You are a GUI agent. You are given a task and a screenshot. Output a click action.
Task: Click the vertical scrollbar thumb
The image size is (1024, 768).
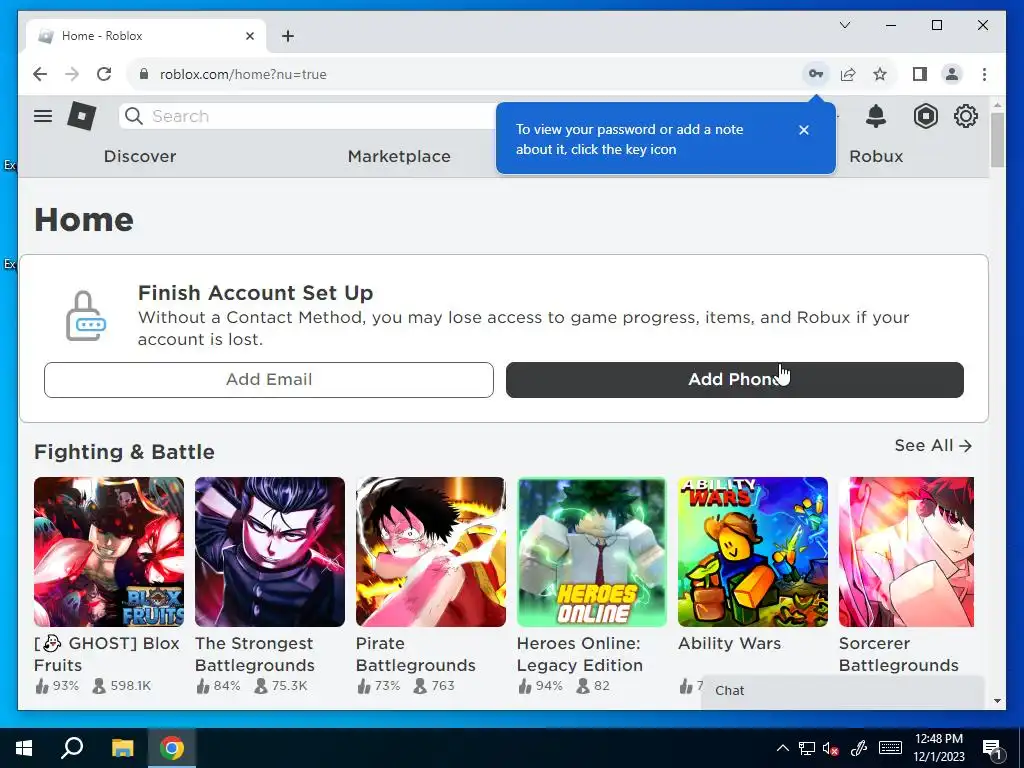click(997, 140)
